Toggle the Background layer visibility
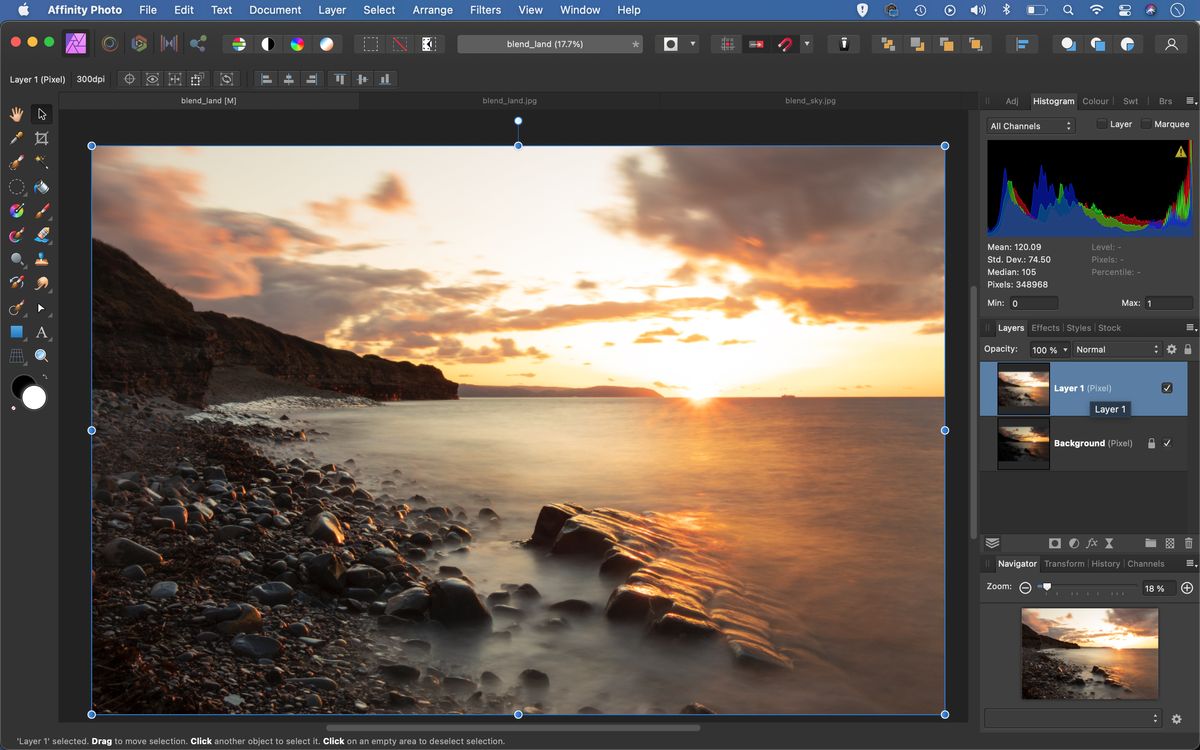The width and height of the screenshot is (1200, 750). coord(1166,443)
